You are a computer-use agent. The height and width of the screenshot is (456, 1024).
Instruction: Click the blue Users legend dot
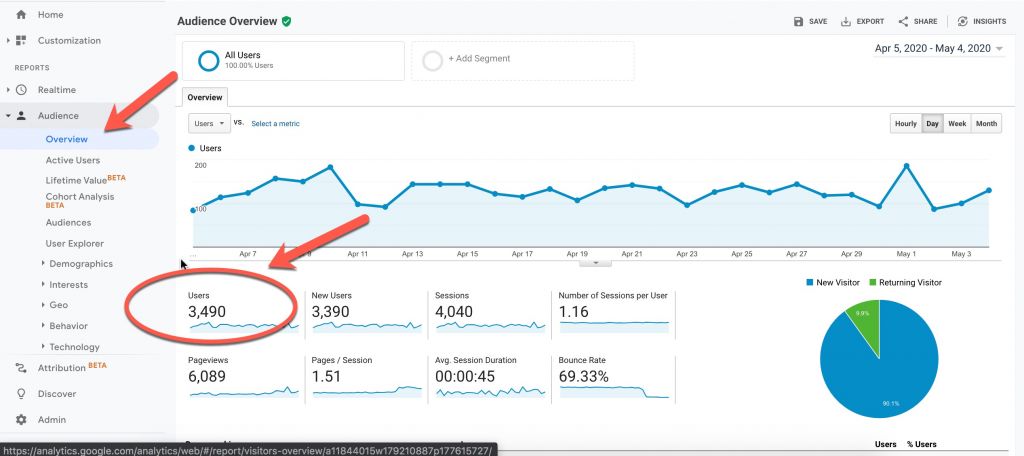tap(191, 148)
